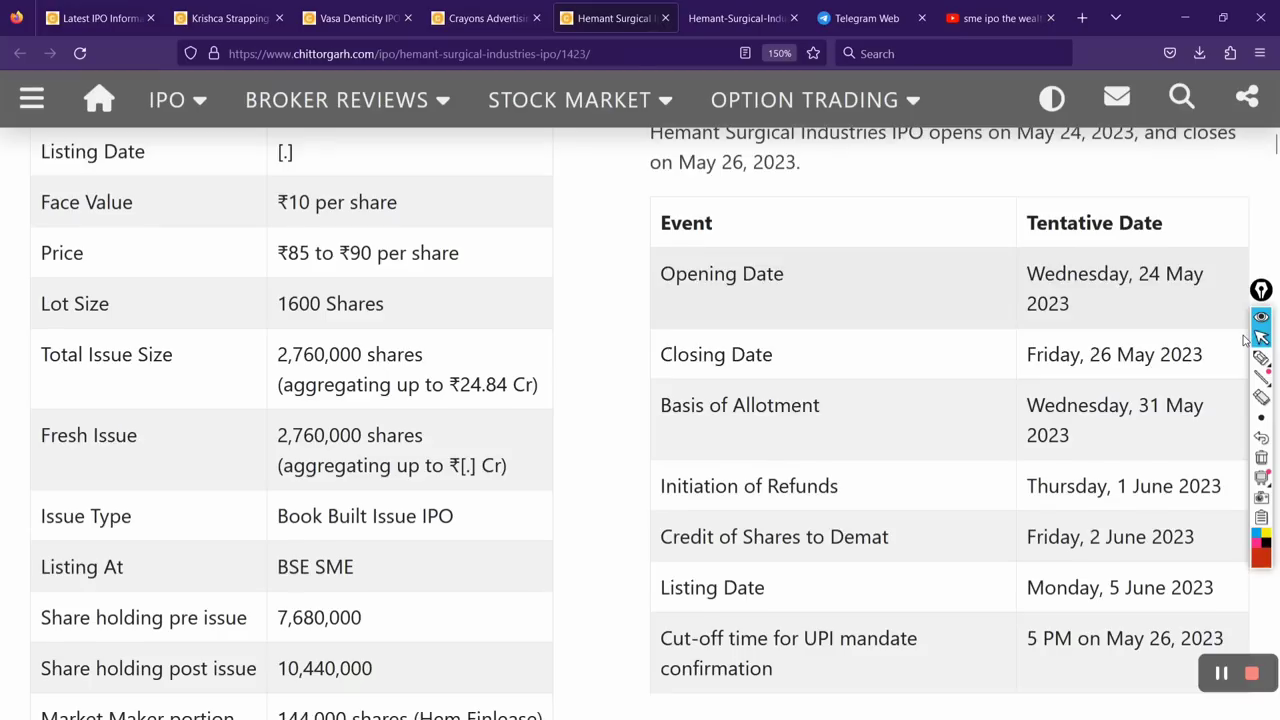Click the share icon in the header
This screenshot has height=720, width=1280.
[1246, 97]
